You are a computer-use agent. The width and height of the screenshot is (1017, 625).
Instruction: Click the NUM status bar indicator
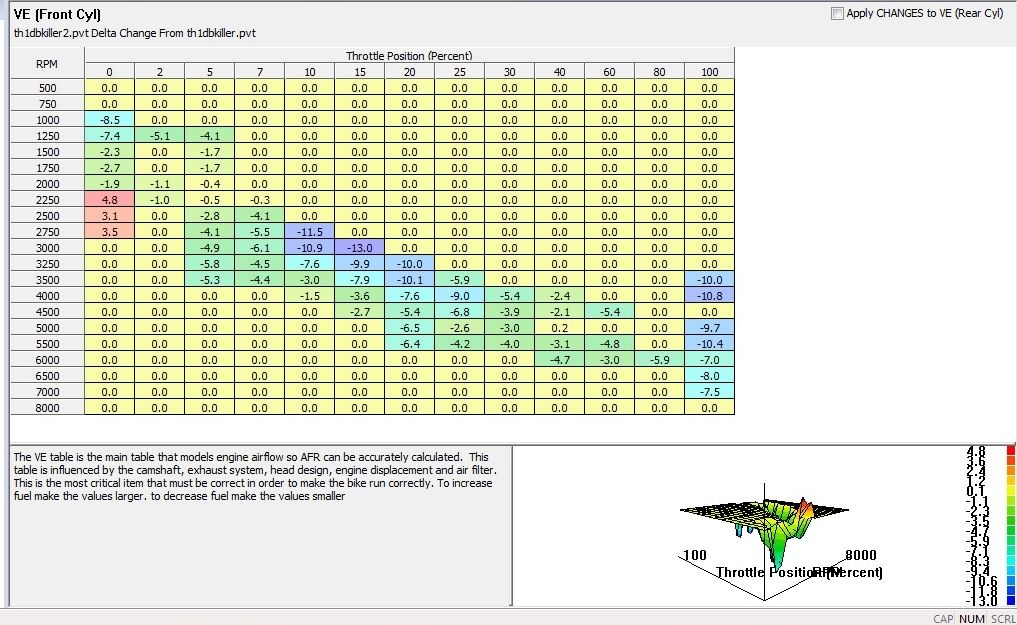point(972,619)
